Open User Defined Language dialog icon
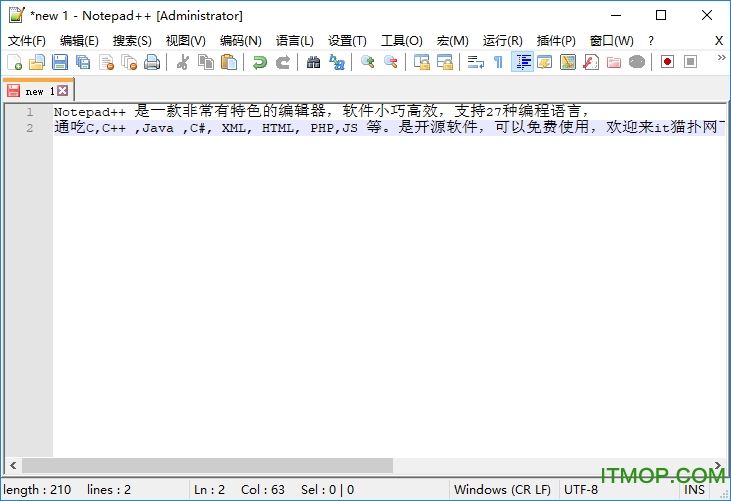 [545, 62]
